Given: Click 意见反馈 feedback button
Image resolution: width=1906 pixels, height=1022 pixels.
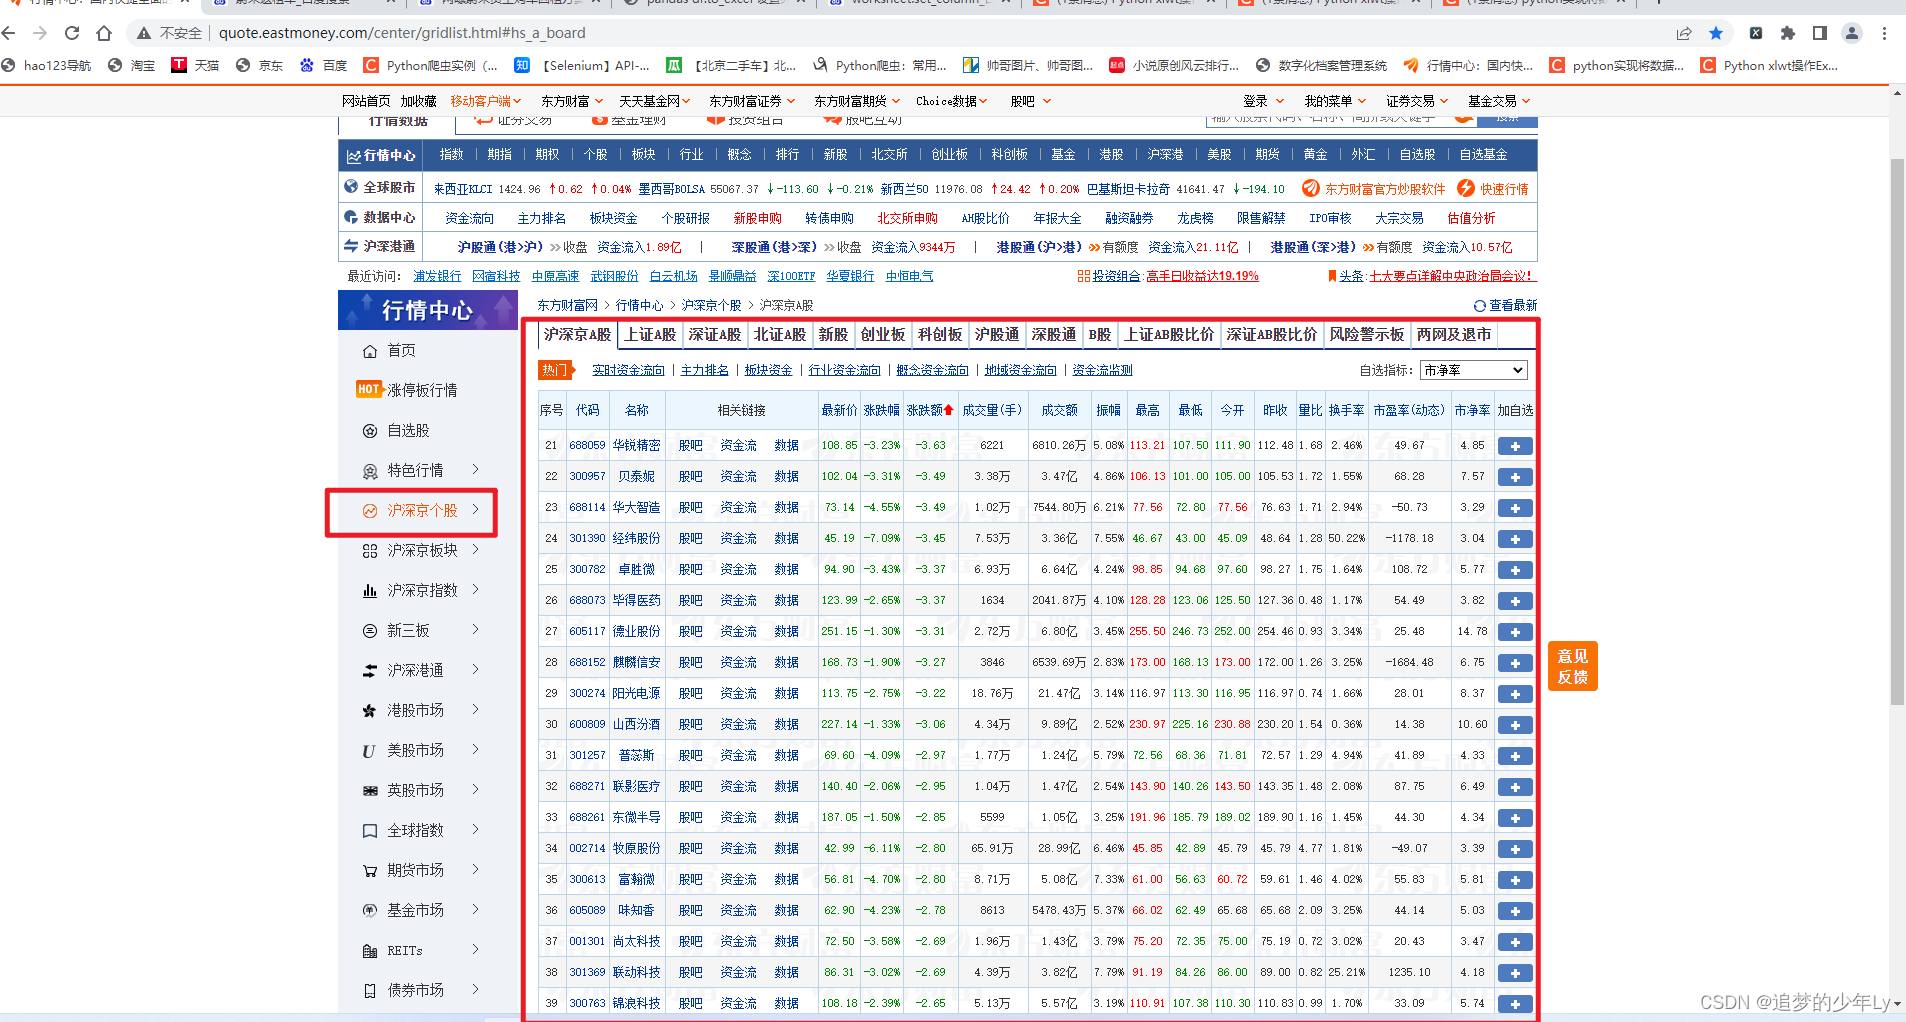Looking at the screenshot, I should 1573,666.
